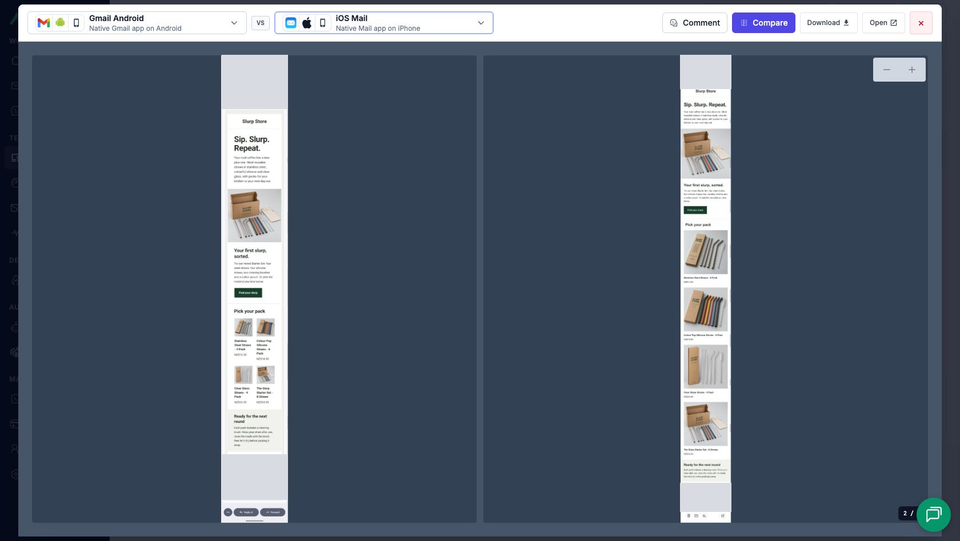
Task: Close the comparison with the red X
Action: point(921,23)
